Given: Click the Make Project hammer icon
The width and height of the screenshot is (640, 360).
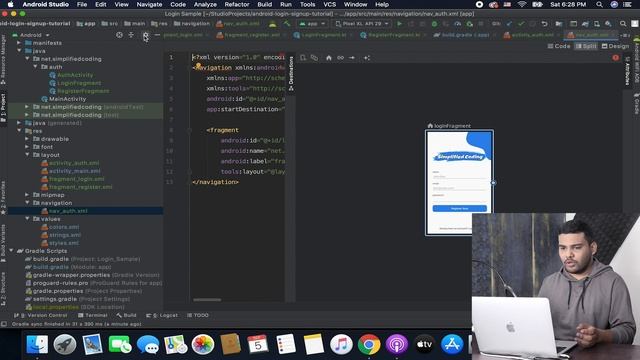Looking at the screenshot, I should tap(287, 24).
